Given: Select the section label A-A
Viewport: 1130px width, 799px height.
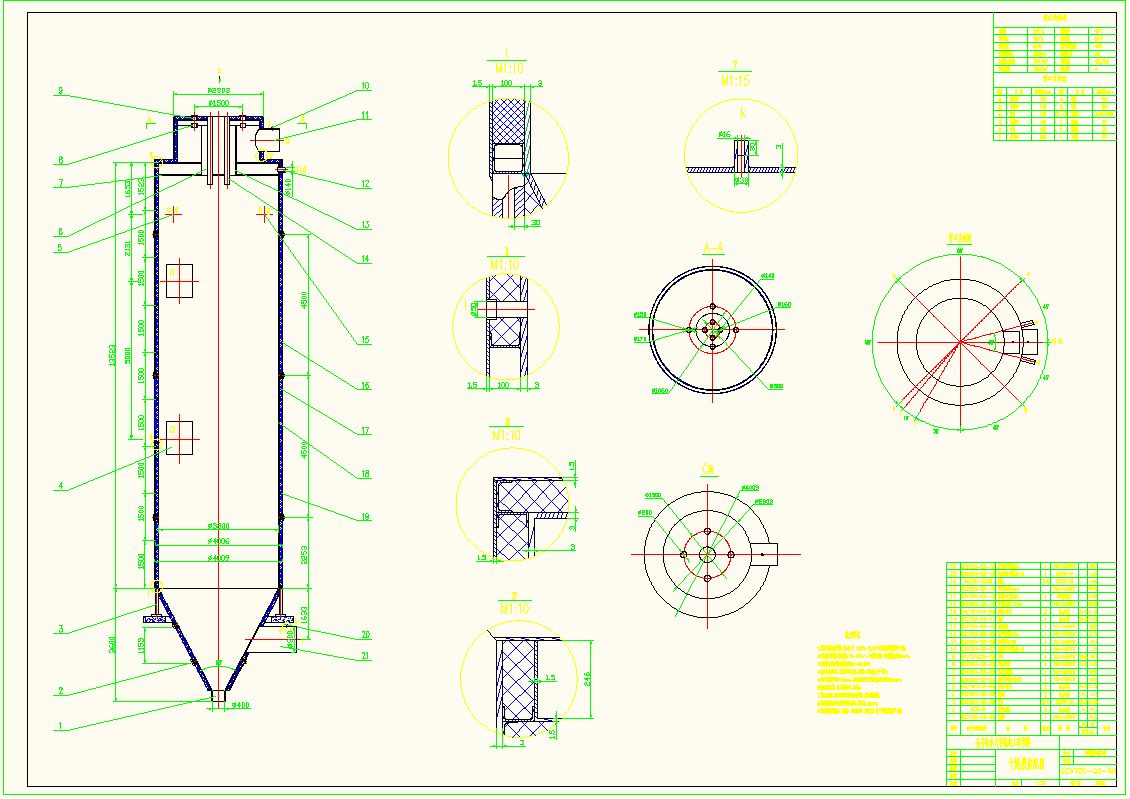Looking at the screenshot, I should coord(713,246).
